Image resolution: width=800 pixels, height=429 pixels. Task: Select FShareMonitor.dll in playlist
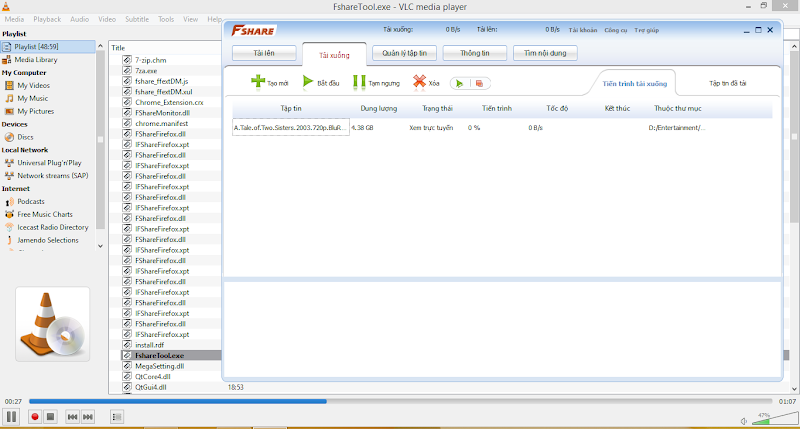coord(162,113)
